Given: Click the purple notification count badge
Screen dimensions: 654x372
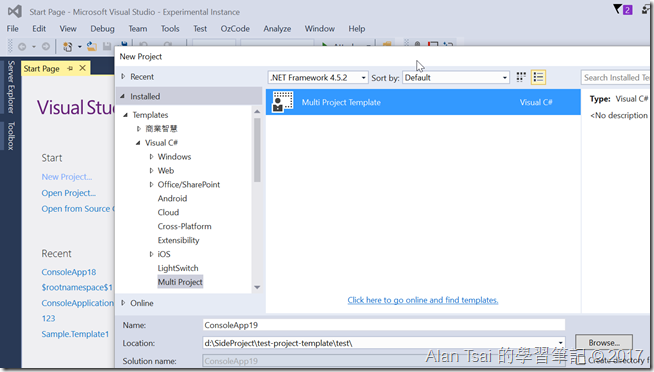Looking at the screenshot, I should [x=627, y=10].
